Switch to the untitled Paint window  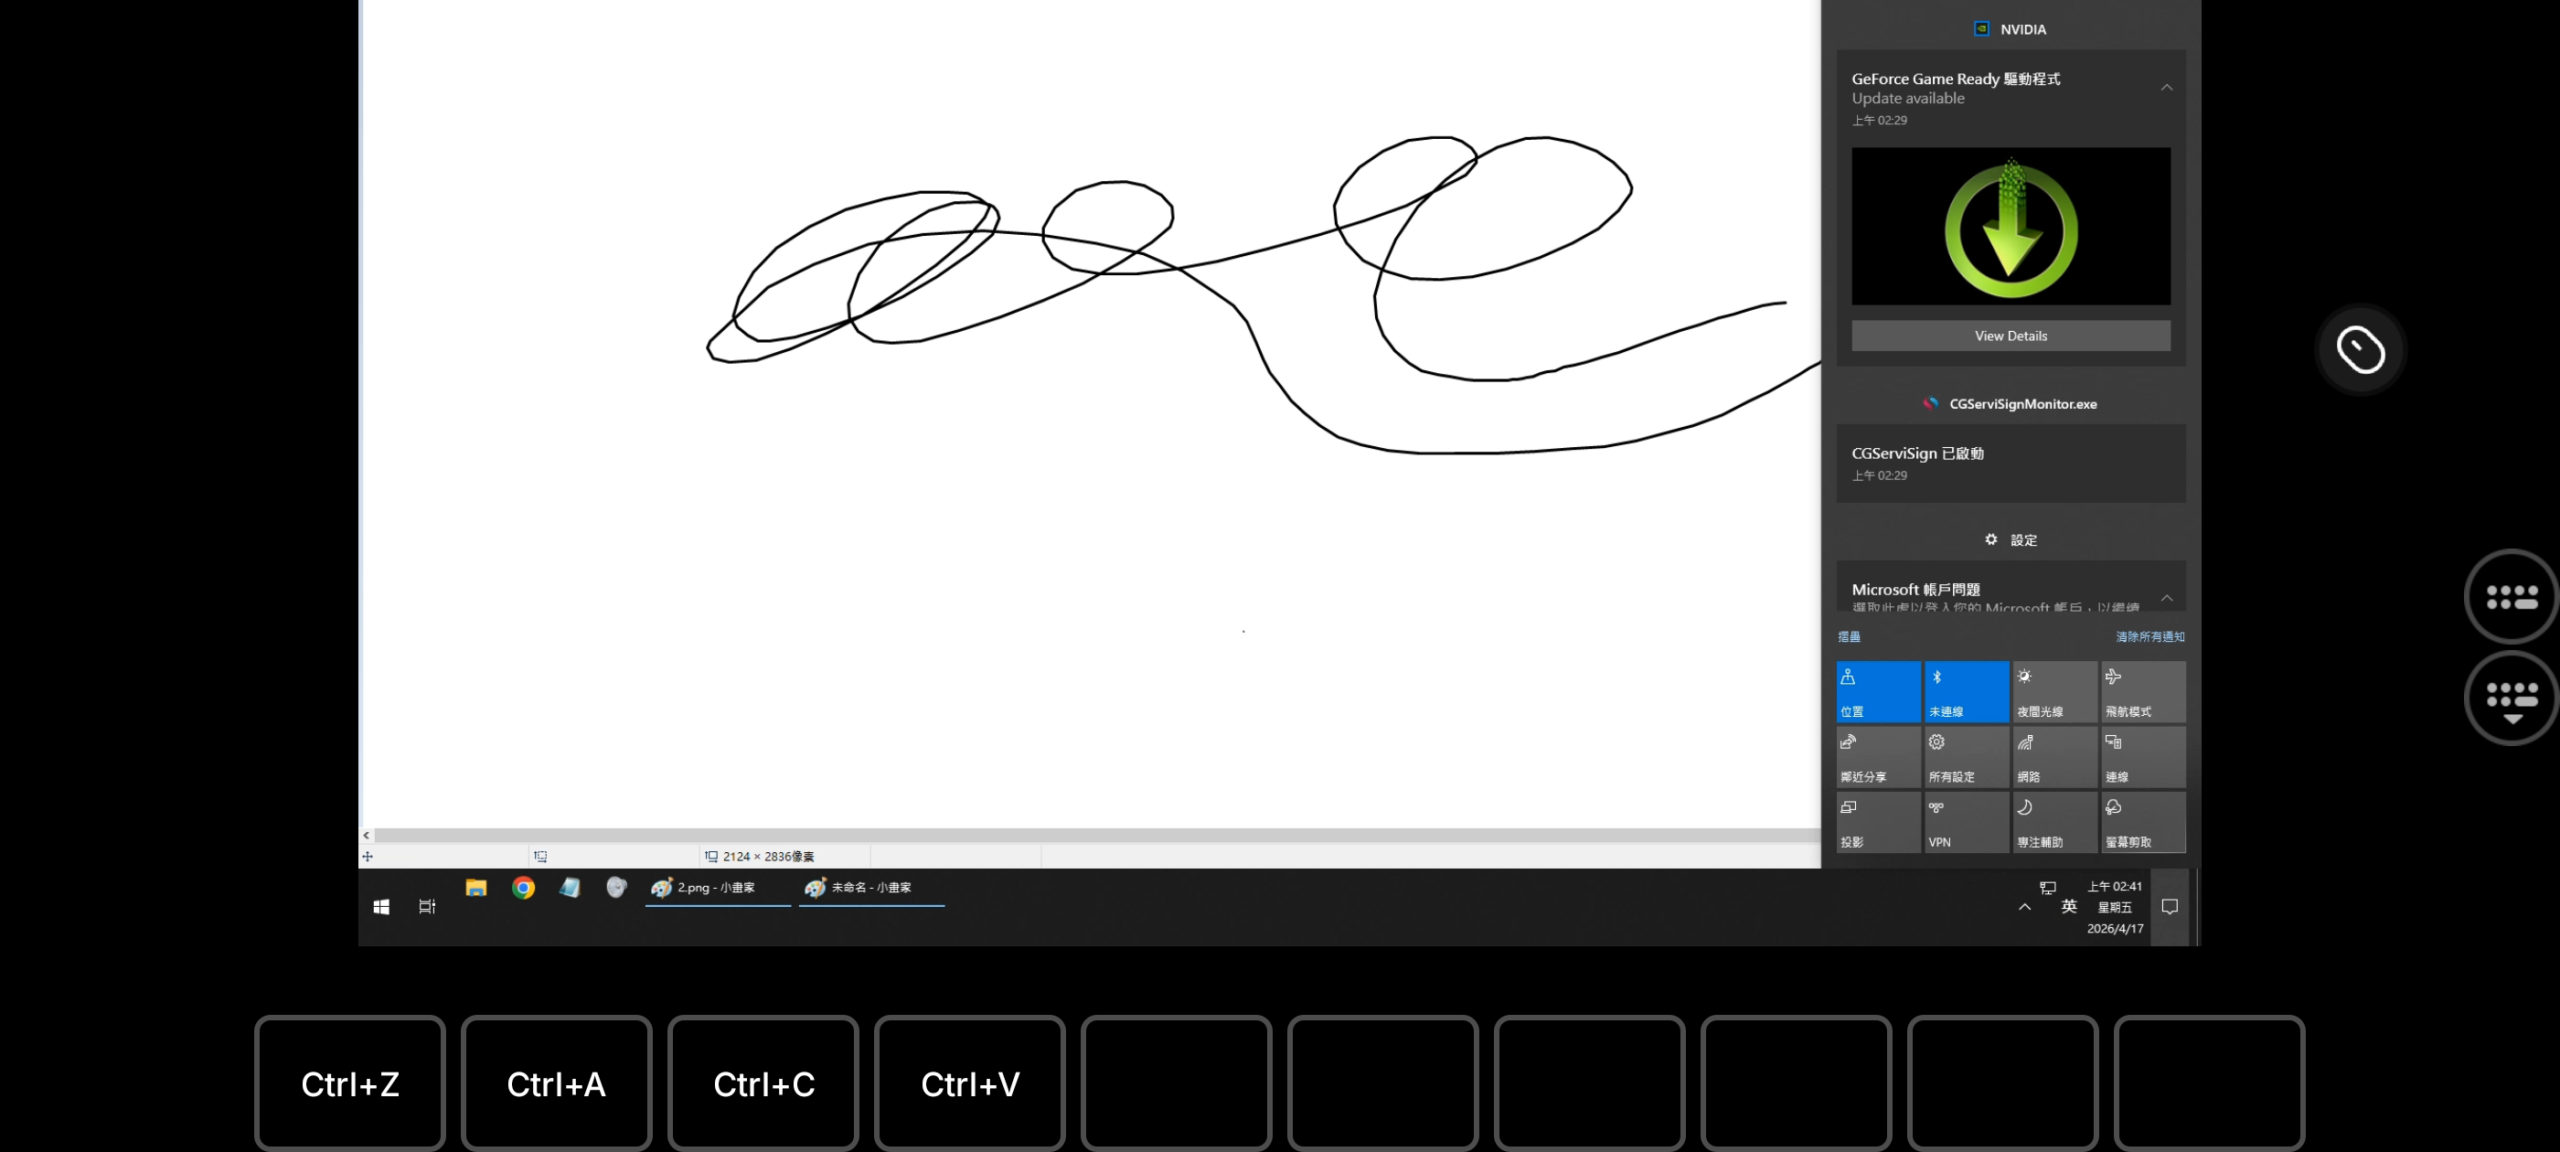pyautogui.click(x=871, y=888)
